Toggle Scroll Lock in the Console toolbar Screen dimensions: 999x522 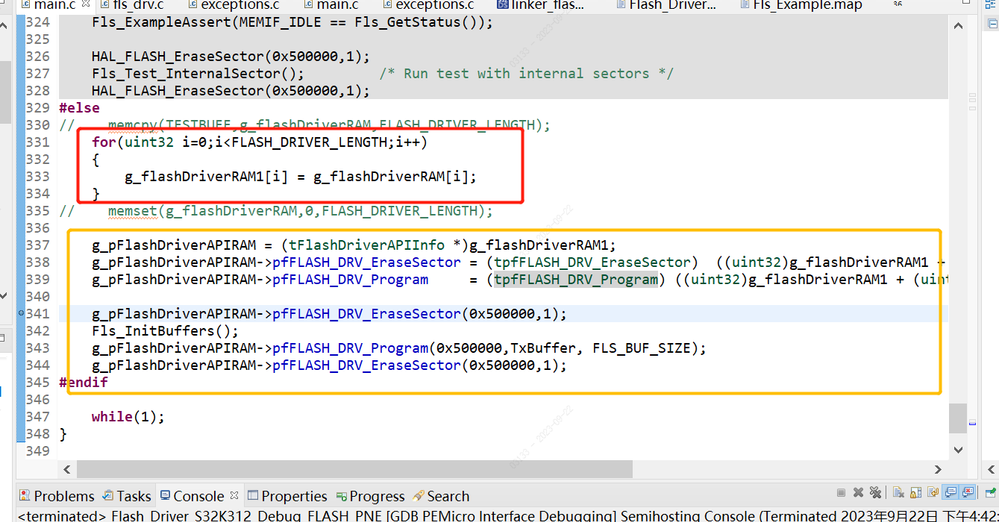[916, 493]
